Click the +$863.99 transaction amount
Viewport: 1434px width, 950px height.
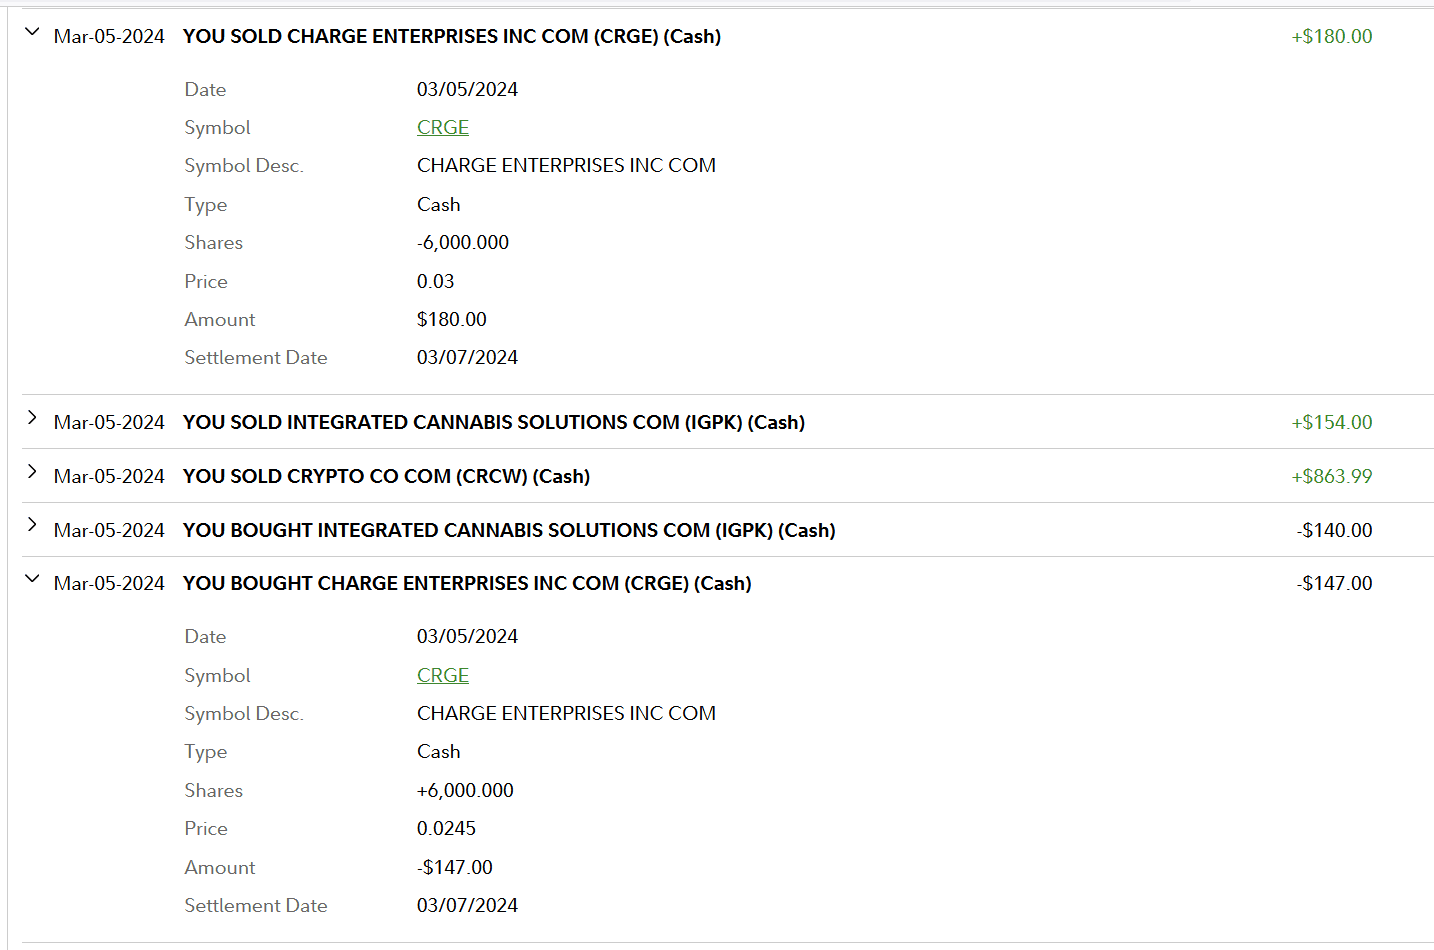pos(1331,477)
